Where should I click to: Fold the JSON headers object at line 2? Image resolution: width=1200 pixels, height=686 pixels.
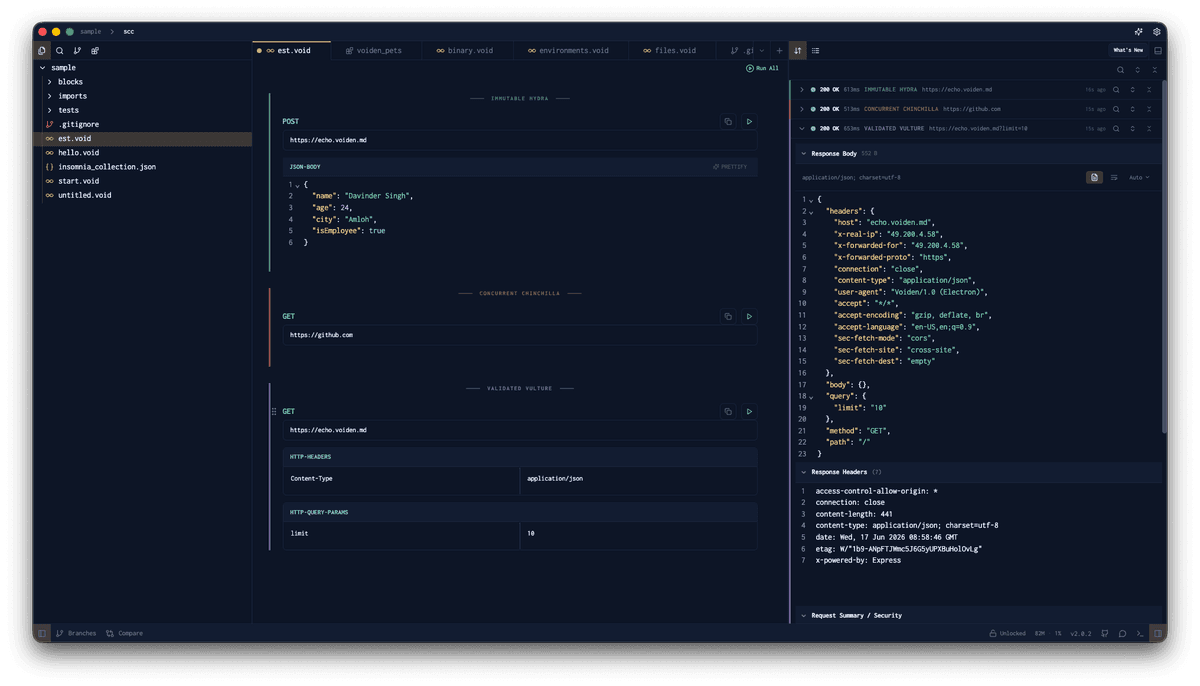point(811,212)
